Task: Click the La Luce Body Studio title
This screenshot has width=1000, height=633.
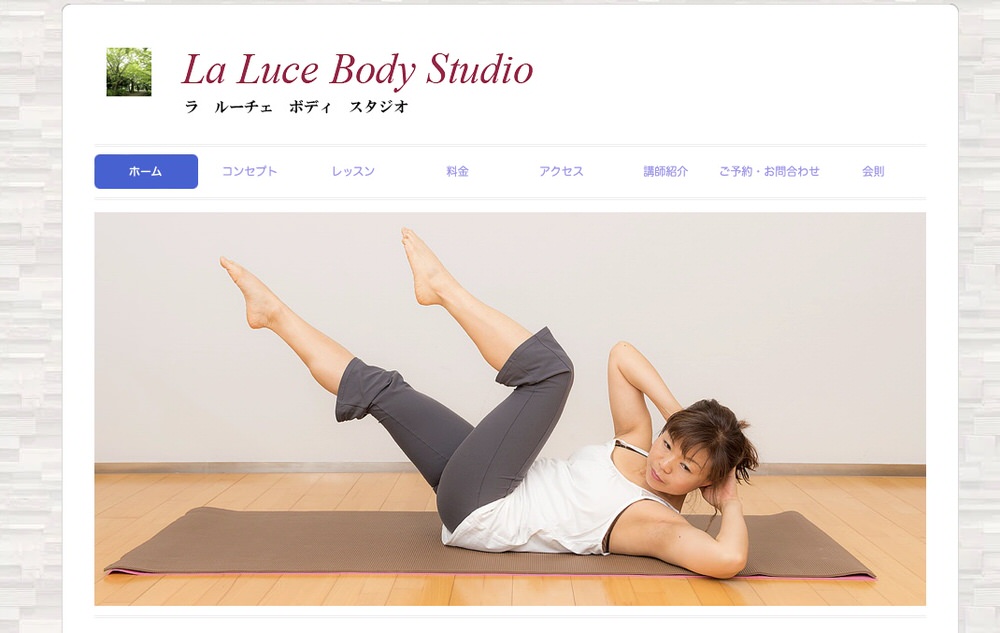Action: (x=357, y=70)
